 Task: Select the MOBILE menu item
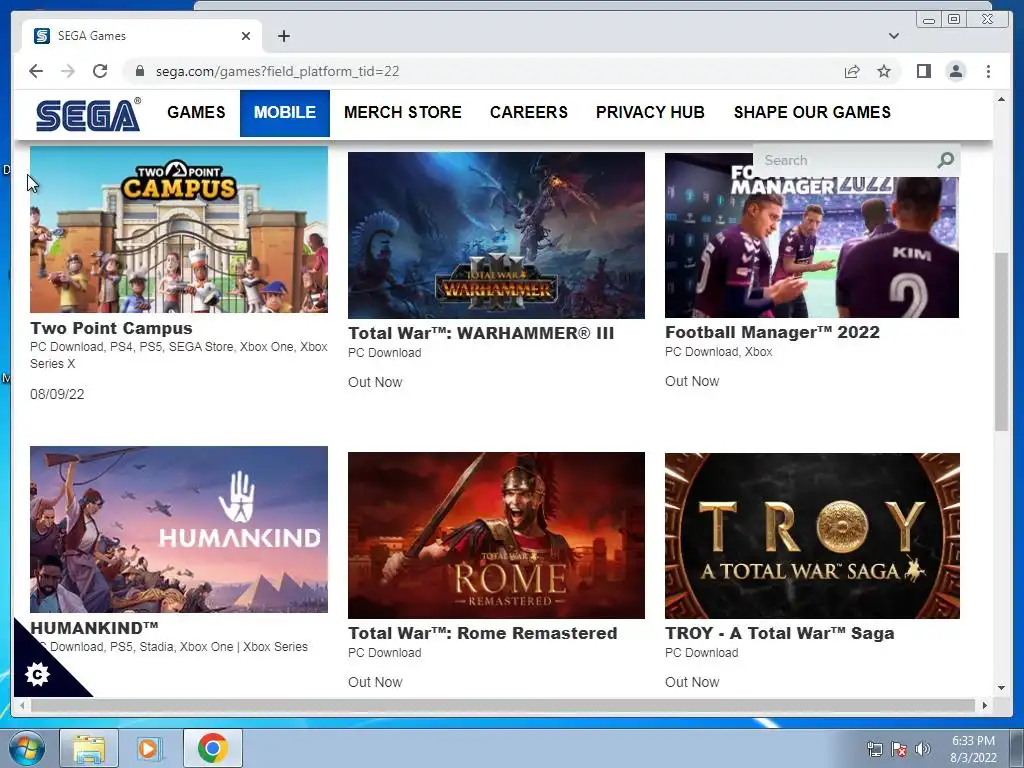(x=285, y=113)
